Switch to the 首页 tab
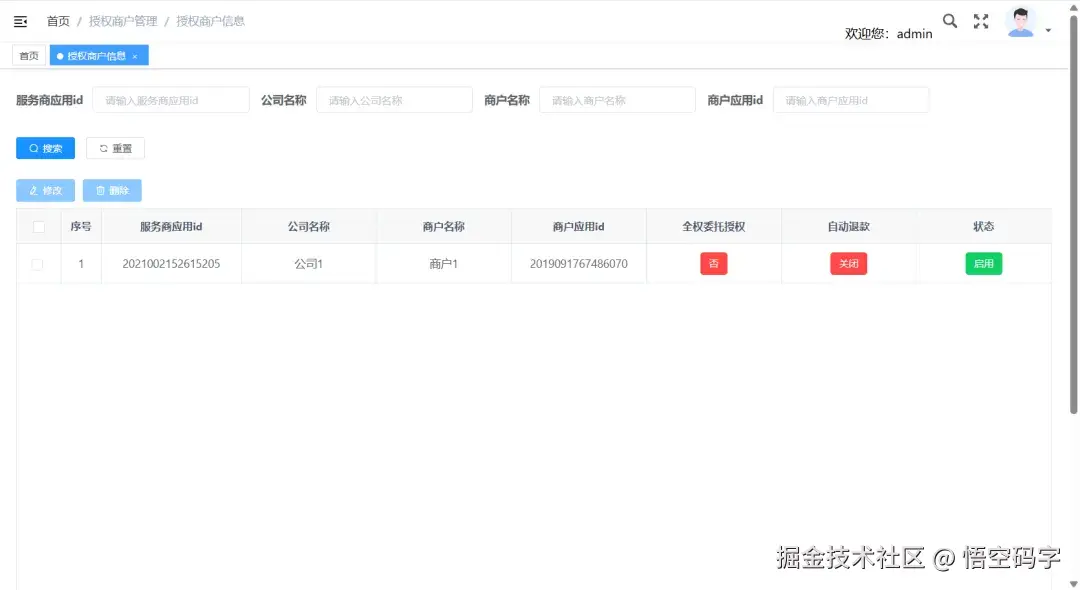The height and width of the screenshot is (590, 1080). (28, 55)
